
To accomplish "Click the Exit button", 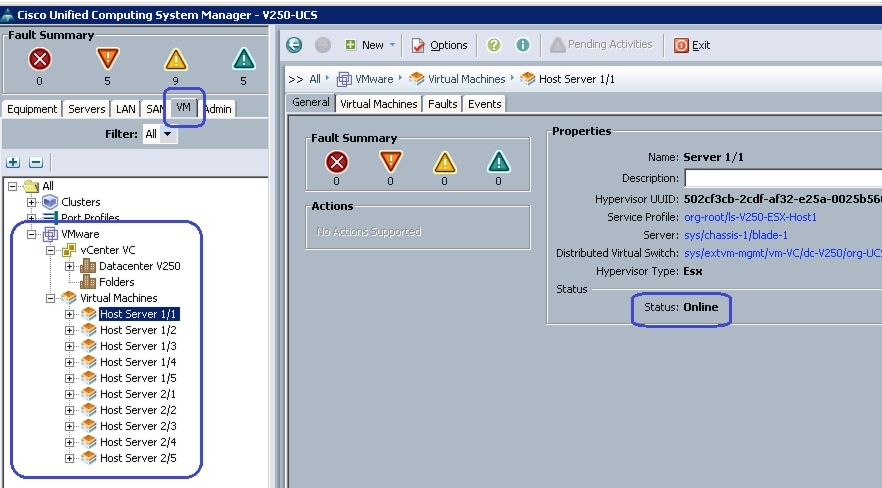I will 692,45.
